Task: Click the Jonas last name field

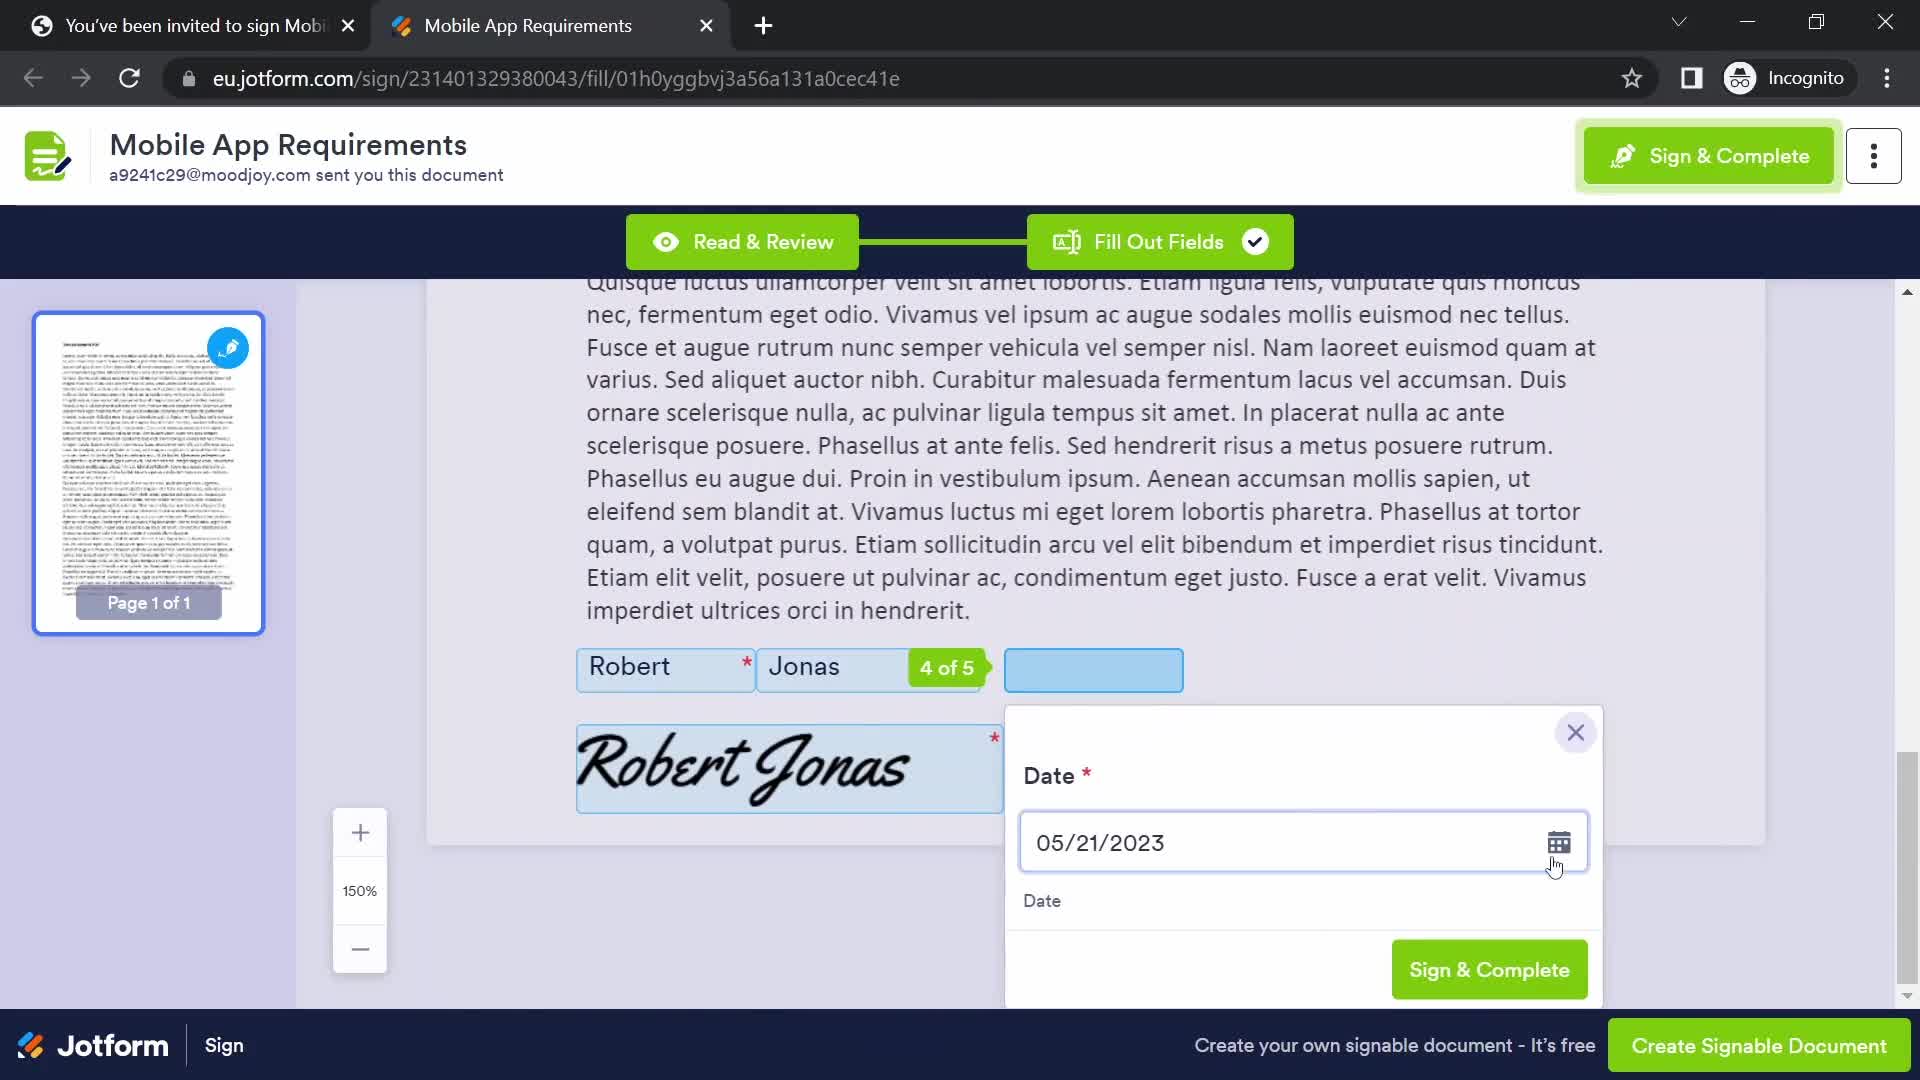Action: click(833, 669)
